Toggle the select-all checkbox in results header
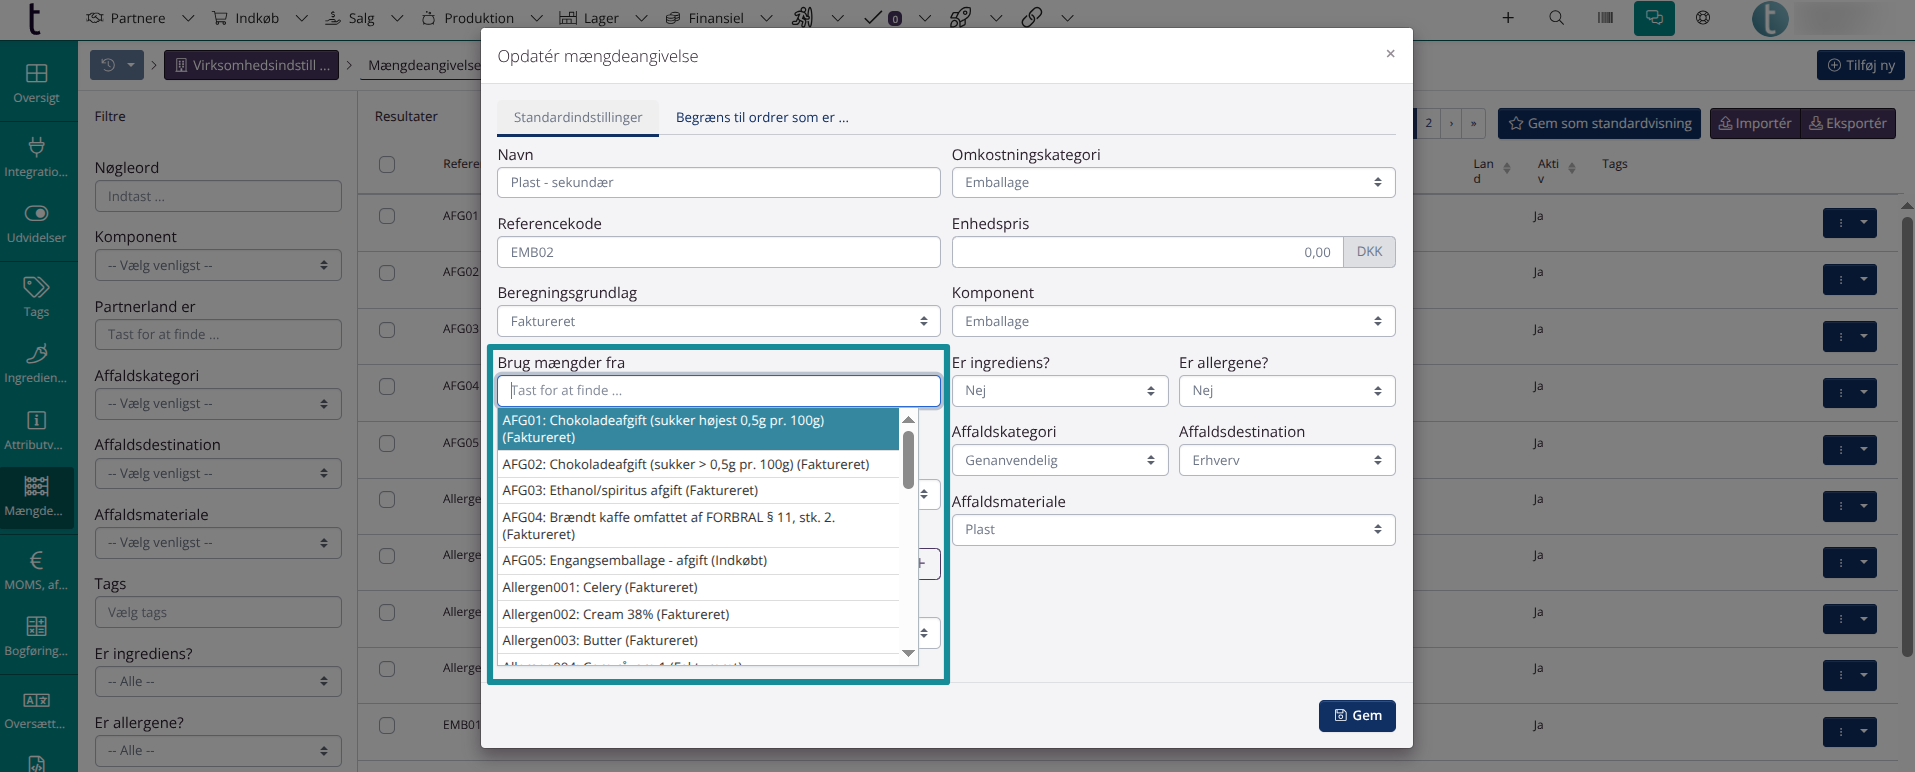This screenshot has height=772, width=1915. point(387,165)
